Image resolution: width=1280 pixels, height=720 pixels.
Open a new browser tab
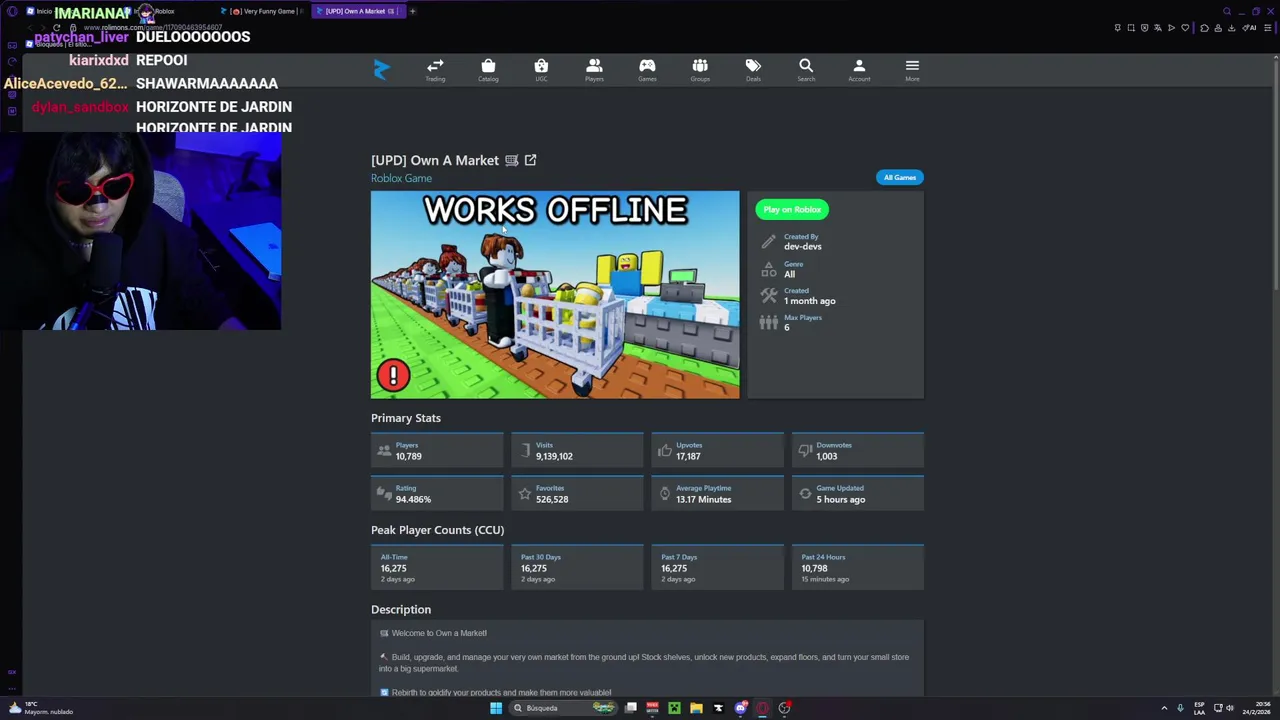click(412, 11)
